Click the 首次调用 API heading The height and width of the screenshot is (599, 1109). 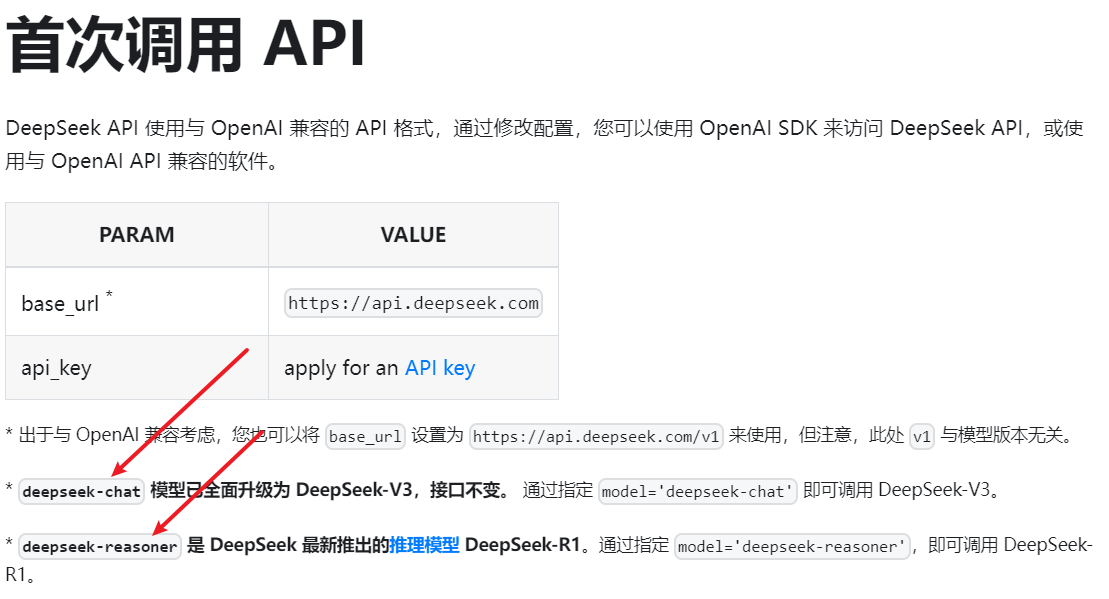185,45
